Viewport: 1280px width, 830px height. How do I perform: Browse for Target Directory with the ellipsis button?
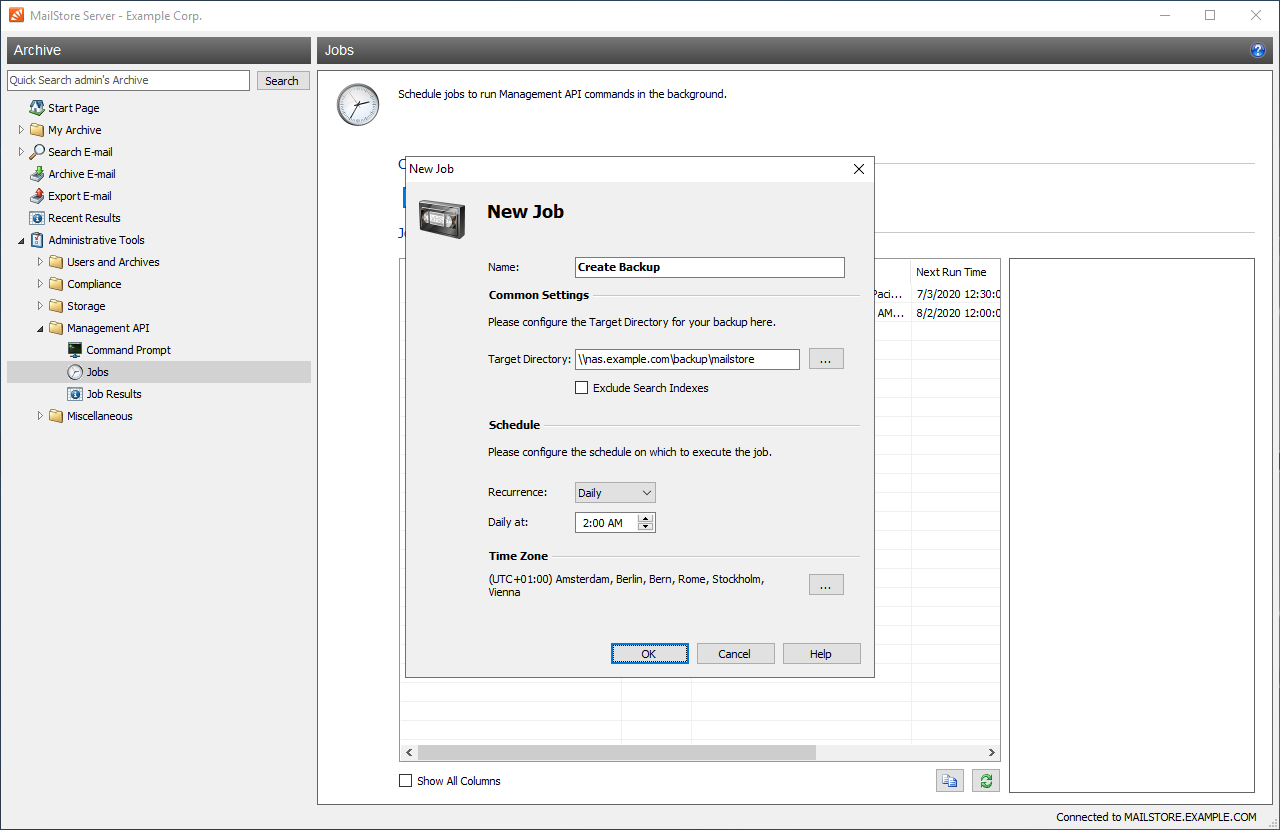(x=826, y=359)
